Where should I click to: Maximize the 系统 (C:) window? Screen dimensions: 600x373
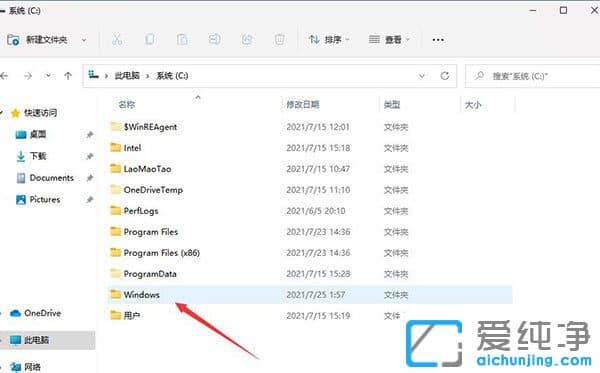[563, 10]
